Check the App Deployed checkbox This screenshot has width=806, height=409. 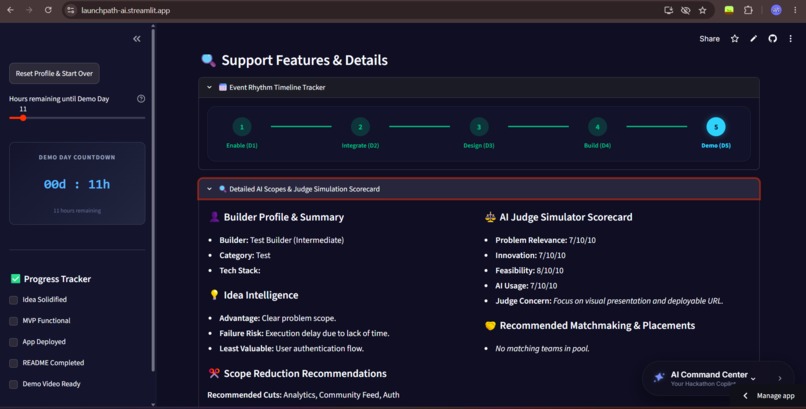[x=14, y=342]
